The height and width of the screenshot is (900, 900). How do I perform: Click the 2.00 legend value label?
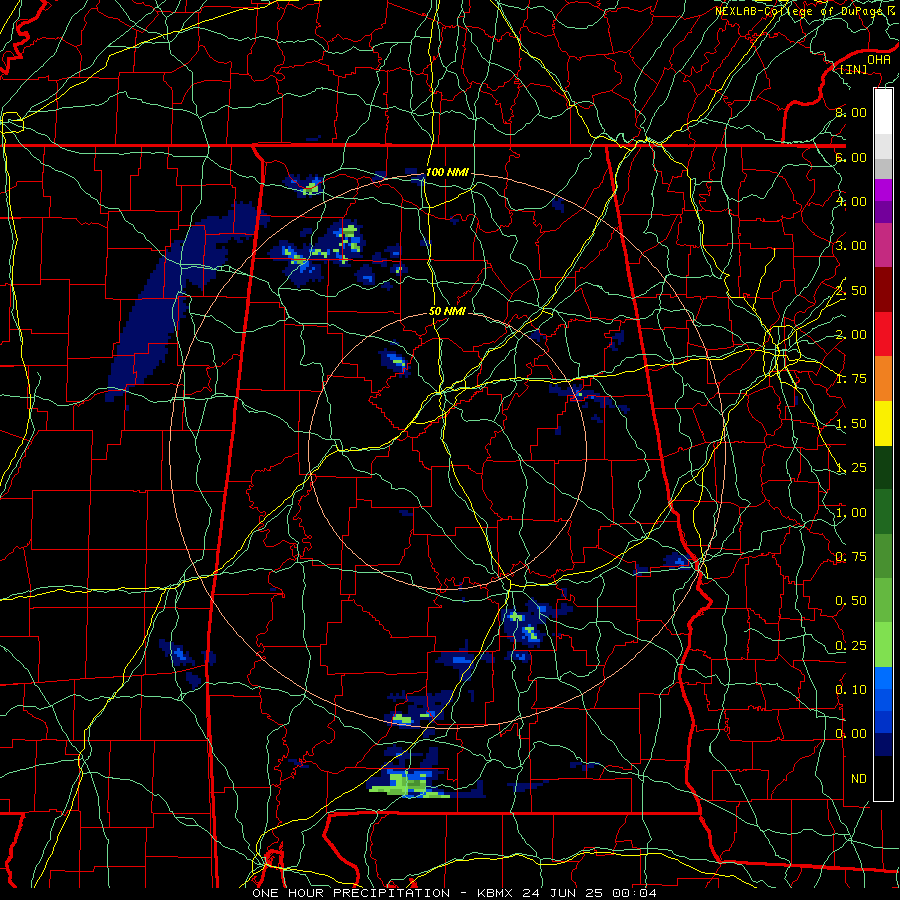[851, 335]
